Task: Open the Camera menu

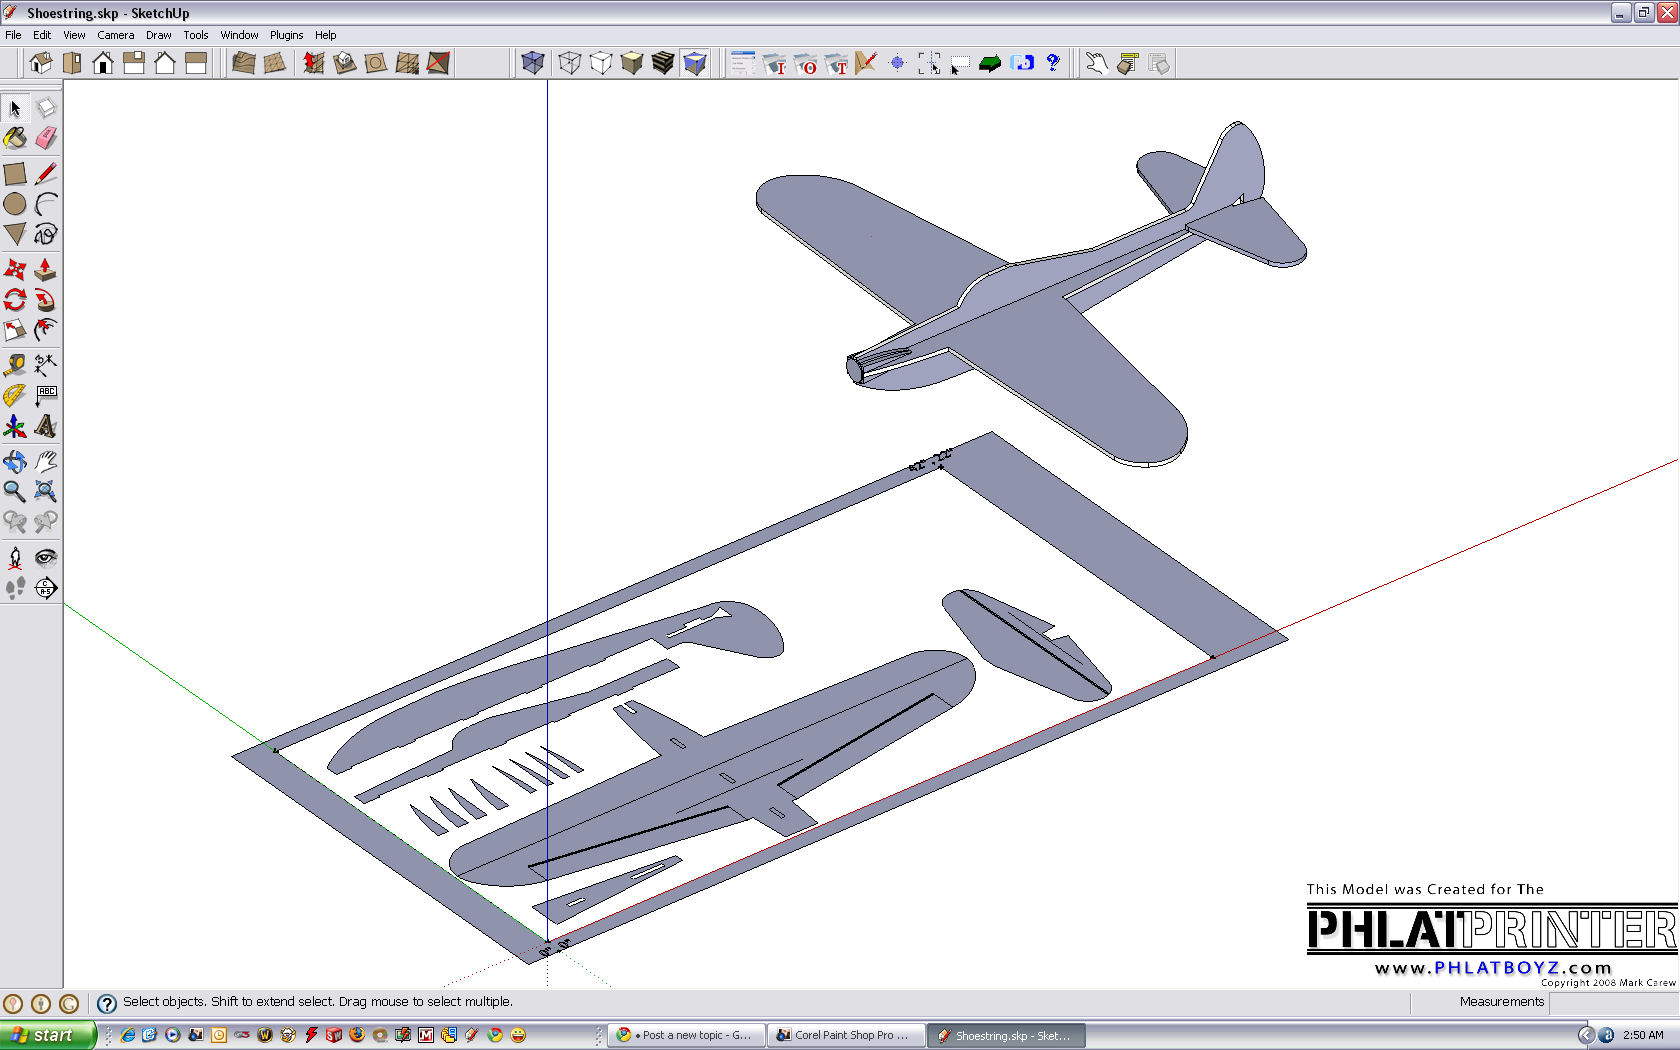Action: pos(115,35)
